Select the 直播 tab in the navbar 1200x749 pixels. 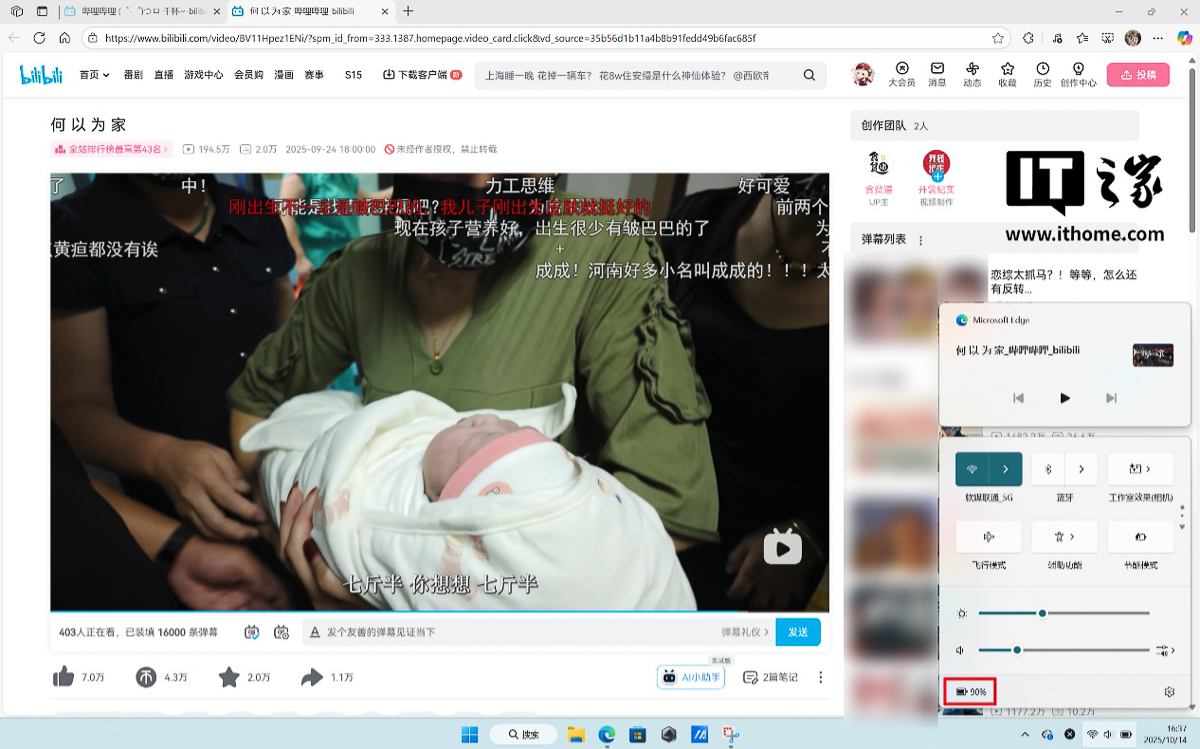click(x=163, y=75)
